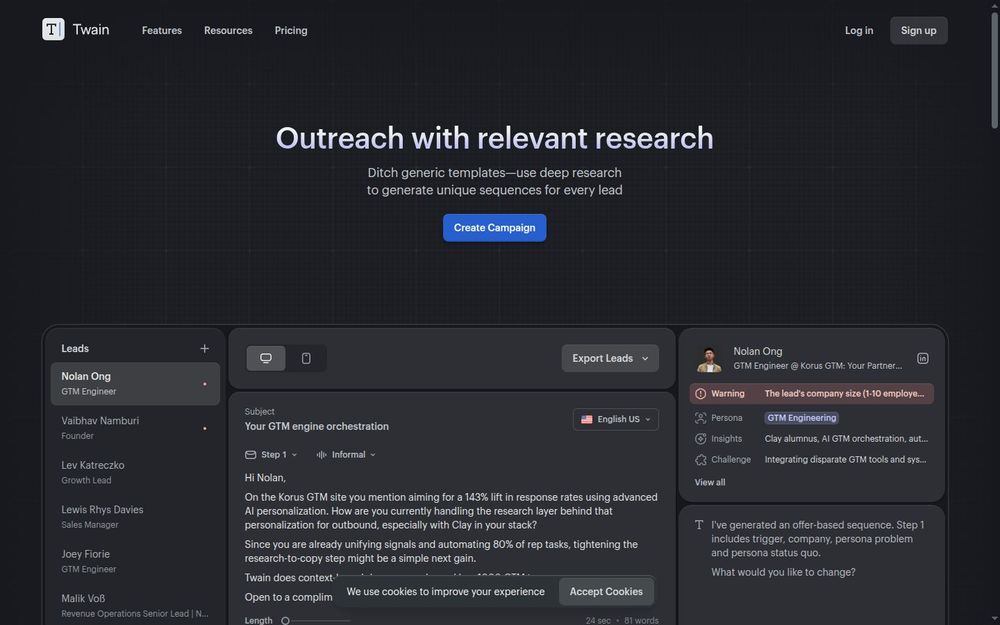
Task: Go to the Pricing page
Action: tap(291, 30)
